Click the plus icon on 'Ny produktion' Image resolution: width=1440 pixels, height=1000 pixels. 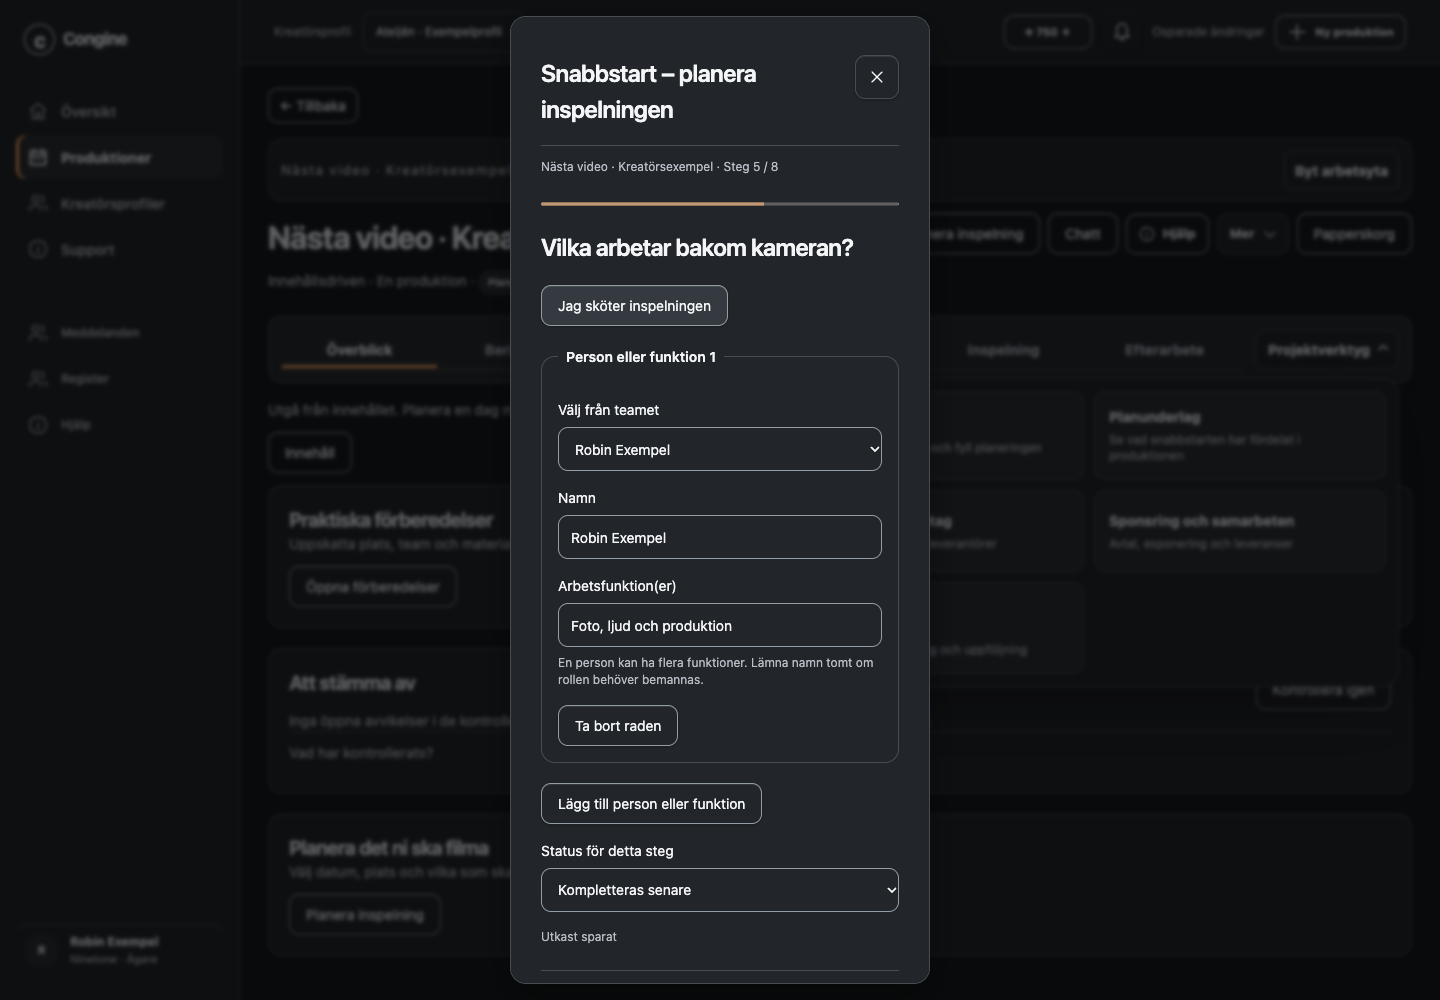pyautogui.click(x=1297, y=32)
